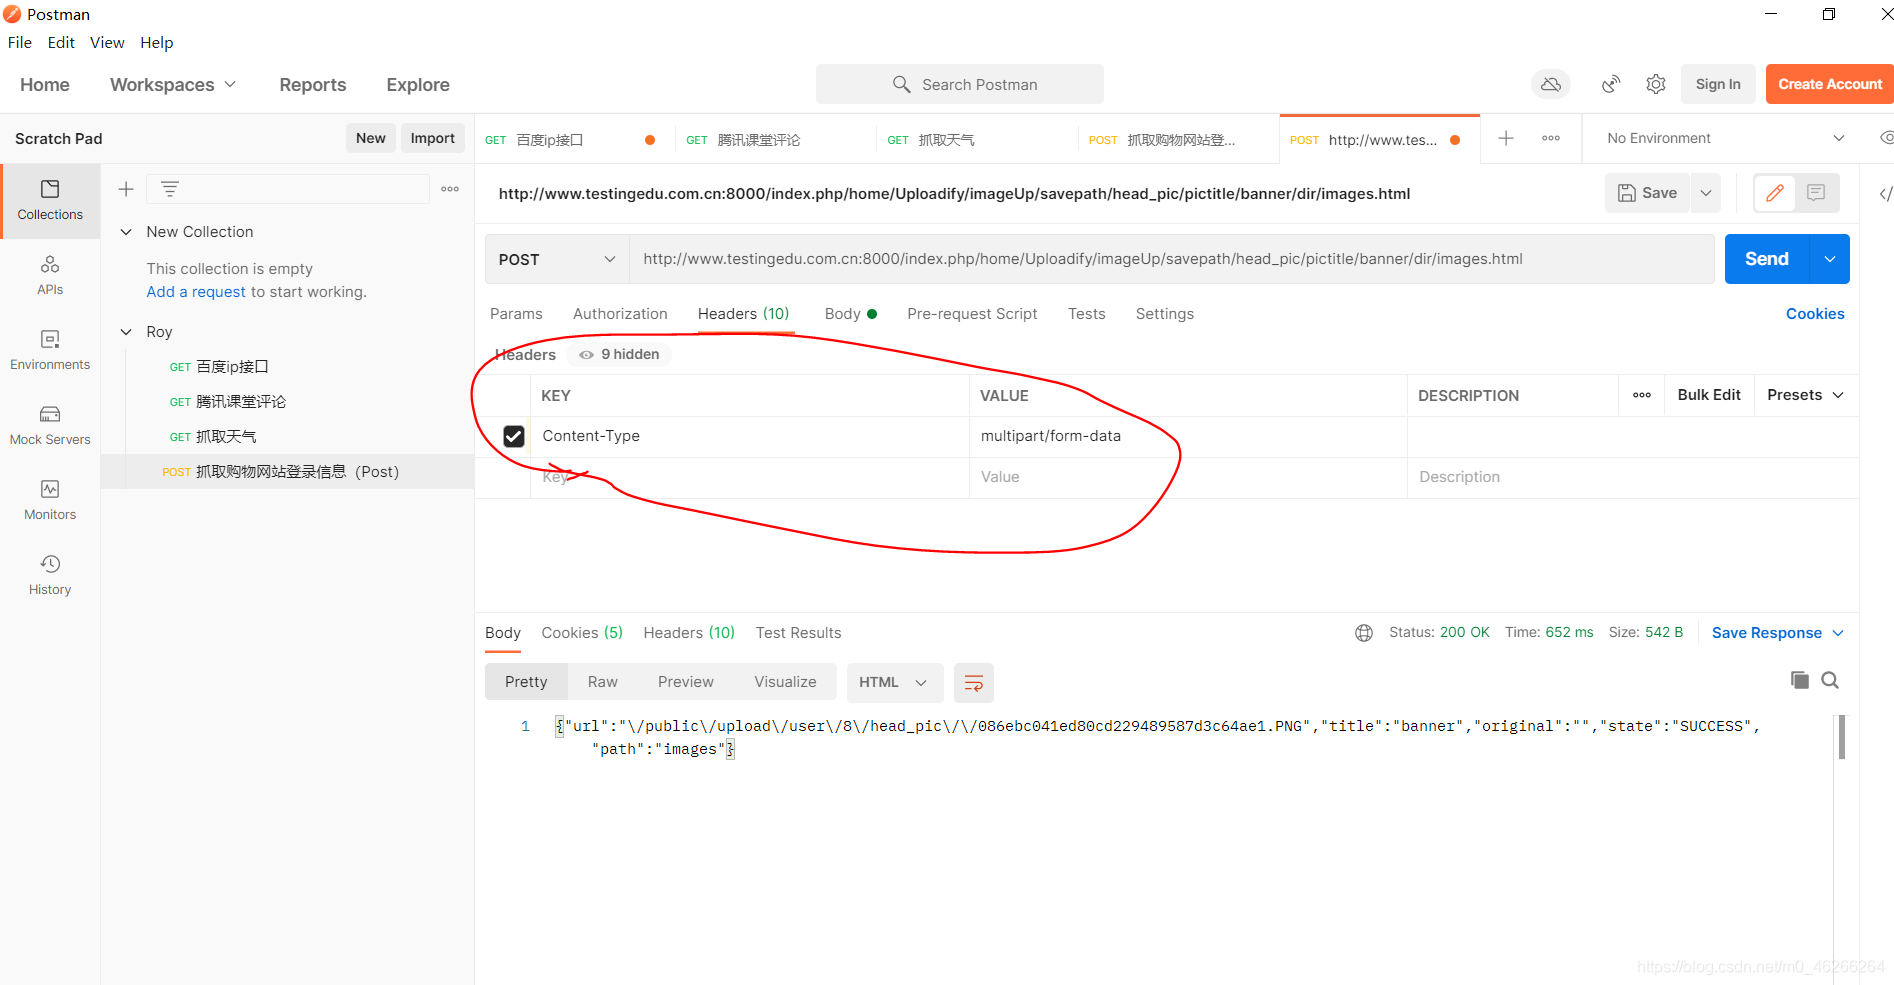Click the edit pencil icon

(x=1775, y=193)
